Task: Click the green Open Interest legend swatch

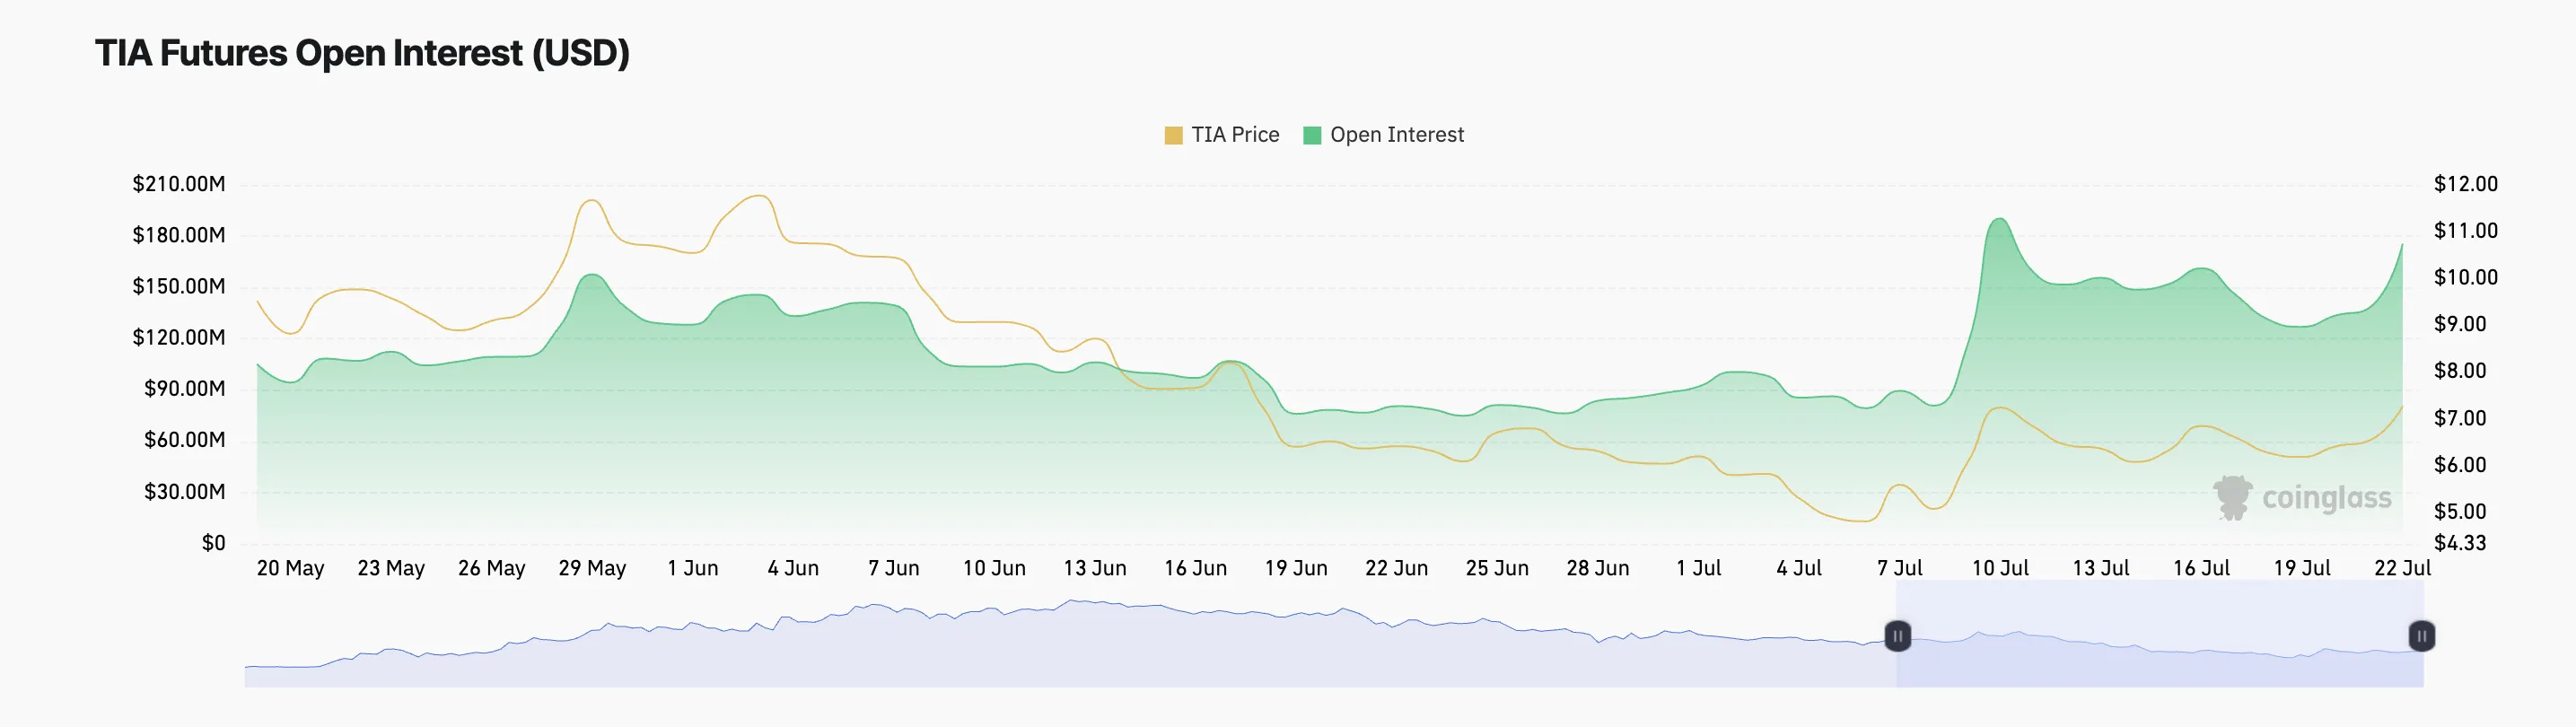Action: pos(1312,135)
